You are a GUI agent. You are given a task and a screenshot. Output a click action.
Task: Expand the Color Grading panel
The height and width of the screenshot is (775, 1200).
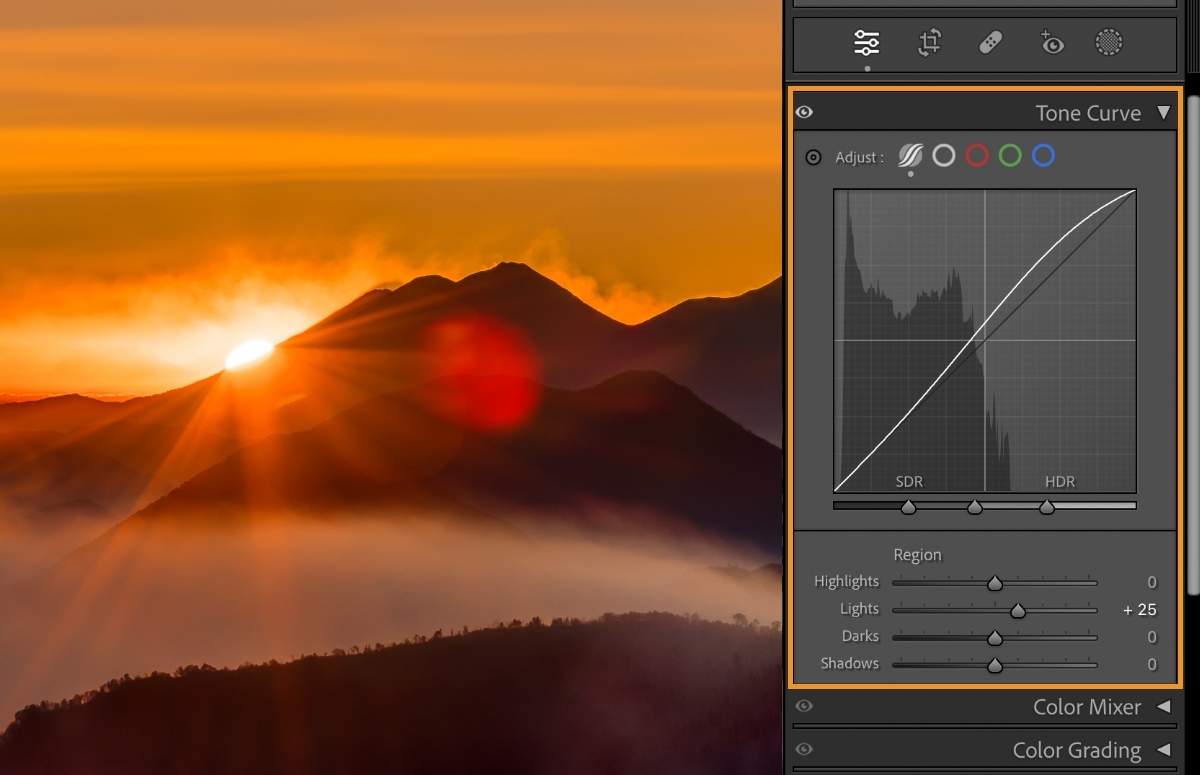(1163, 750)
